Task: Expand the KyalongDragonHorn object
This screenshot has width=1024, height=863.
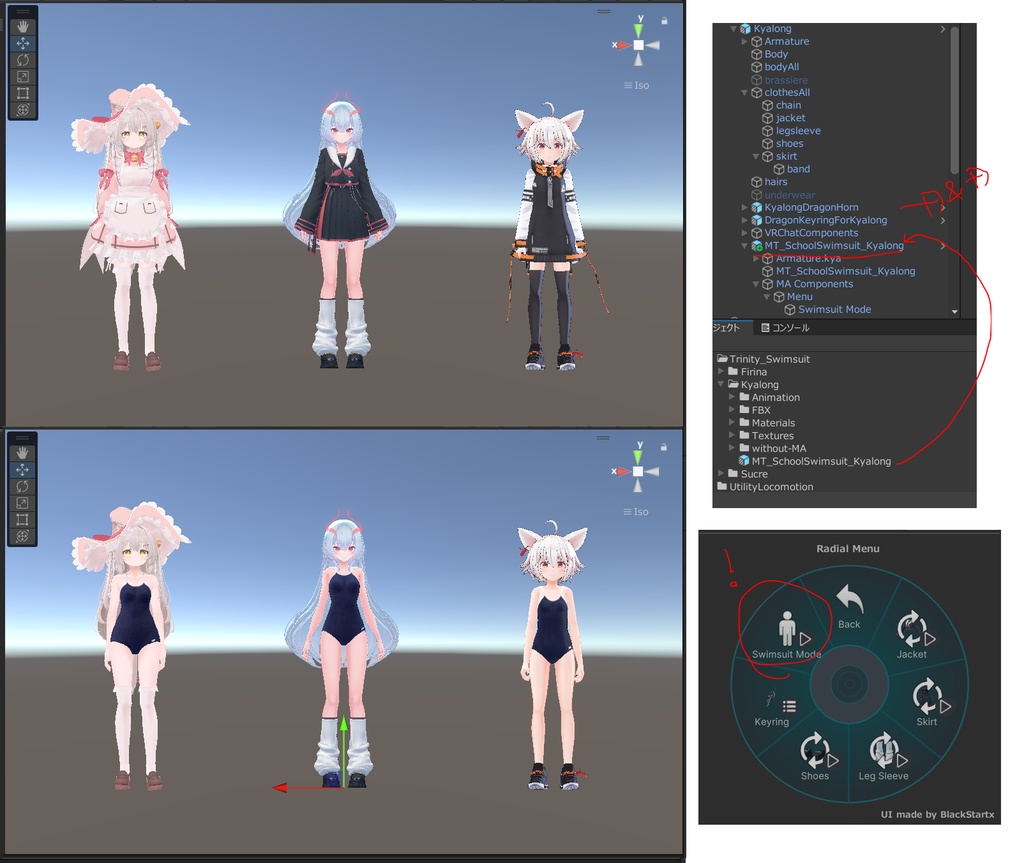Action: click(744, 208)
